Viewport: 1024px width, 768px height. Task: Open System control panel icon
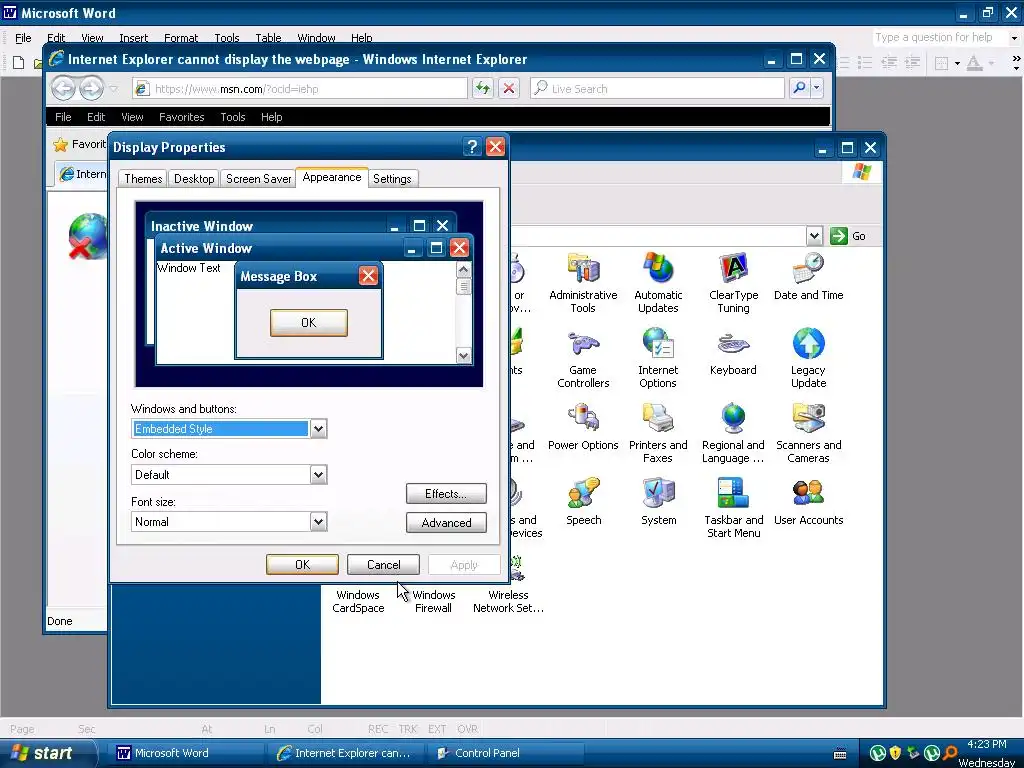tap(658, 502)
